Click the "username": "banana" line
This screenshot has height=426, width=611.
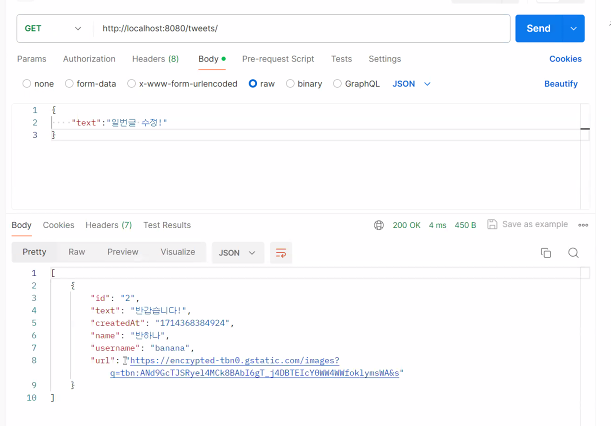pyautogui.click(x=142, y=348)
